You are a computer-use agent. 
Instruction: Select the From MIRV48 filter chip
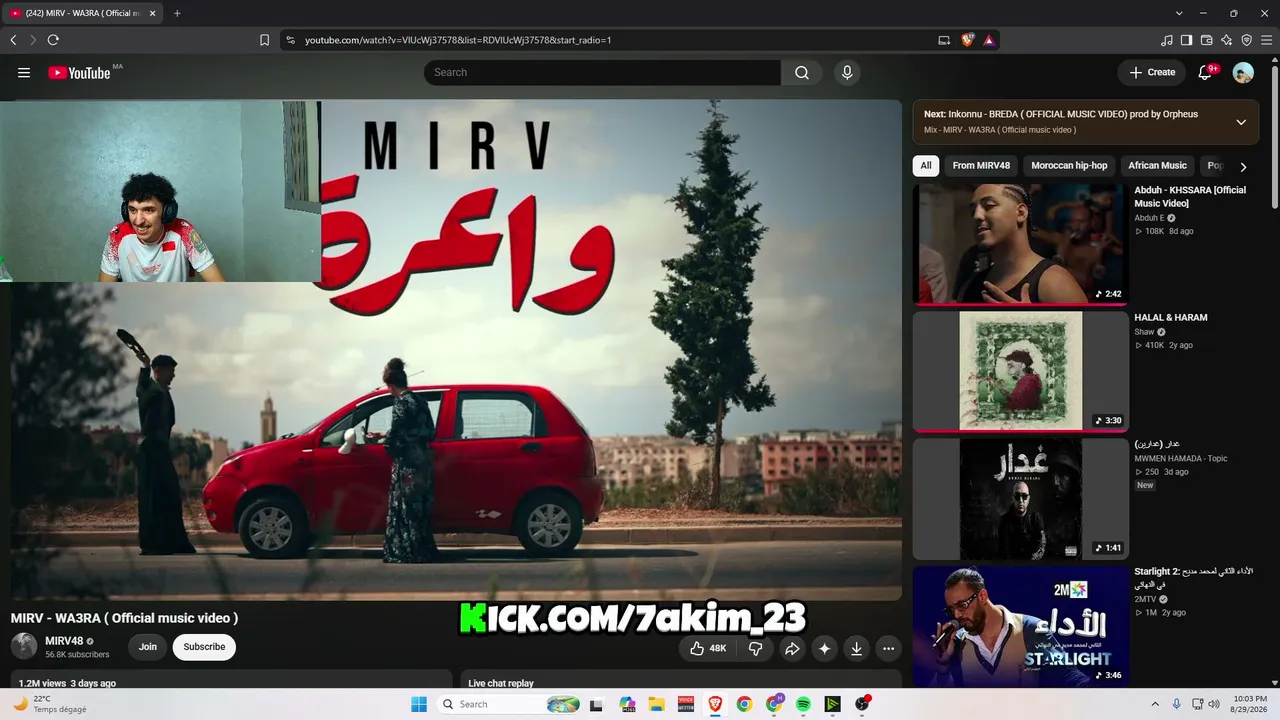tap(981, 166)
